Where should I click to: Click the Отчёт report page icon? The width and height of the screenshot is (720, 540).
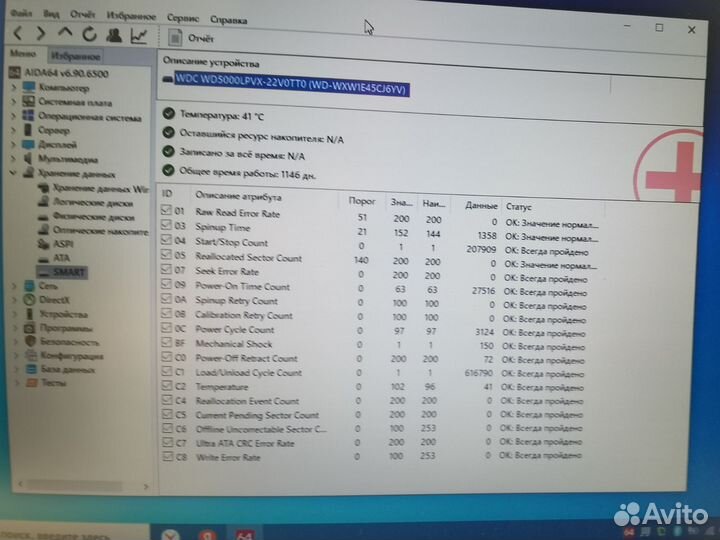pyautogui.click(x=175, y=37)
